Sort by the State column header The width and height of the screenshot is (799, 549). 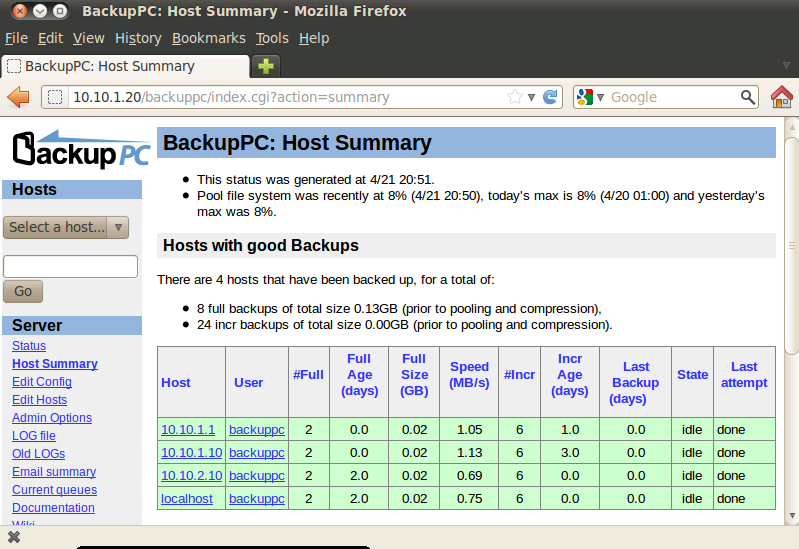tap(693, 375)
